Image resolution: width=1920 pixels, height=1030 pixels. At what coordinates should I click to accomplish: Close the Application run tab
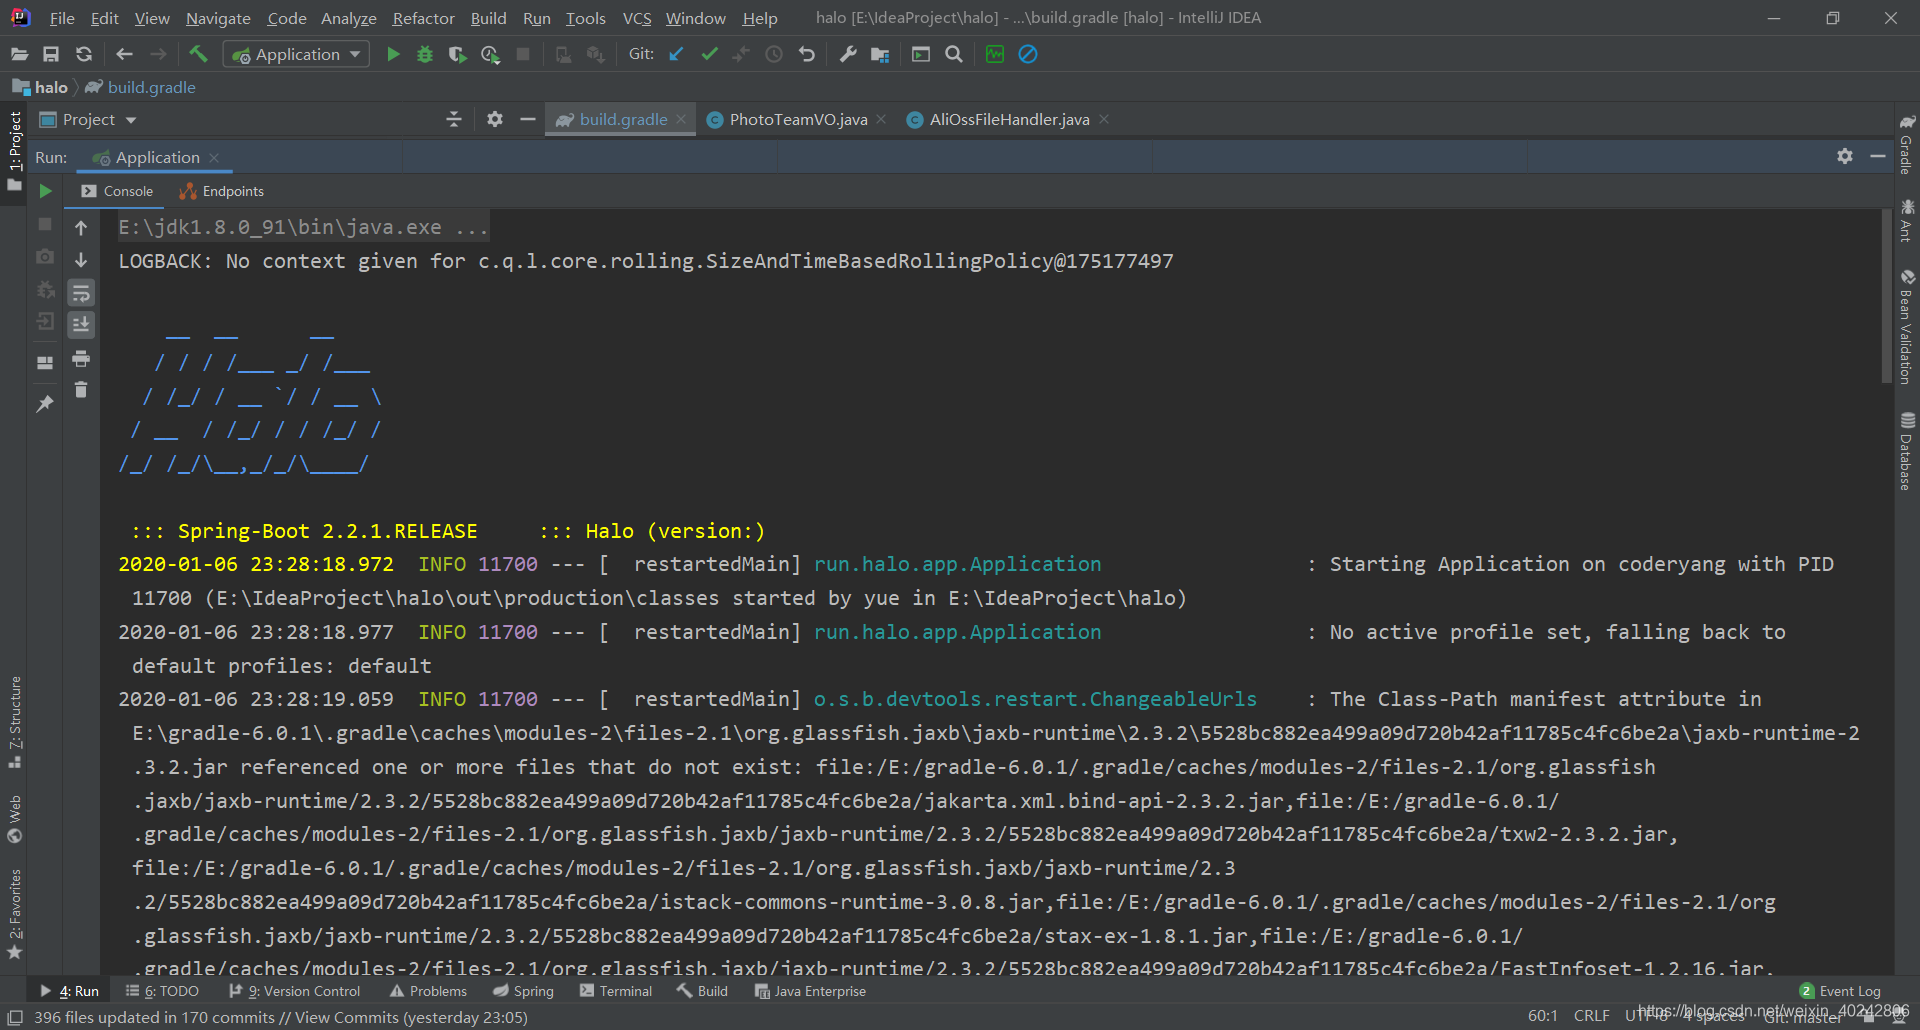click(214, 157)
